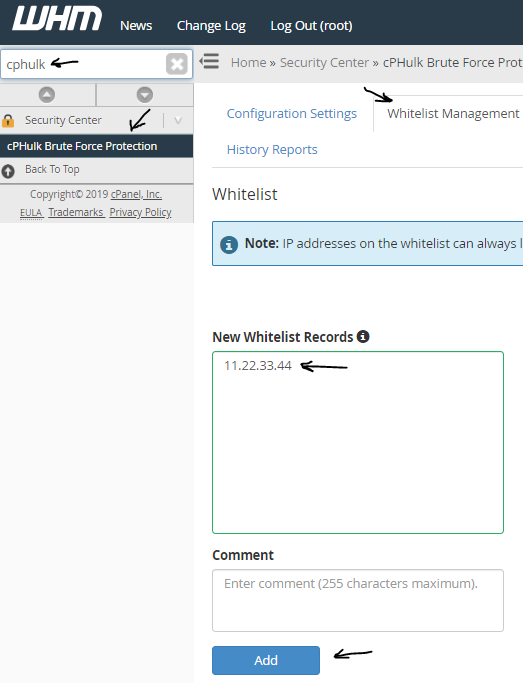Image resolution: width=523 pixels, height=683 pixels.
Task: Click the info icon in the Note box
Action: 229,244
